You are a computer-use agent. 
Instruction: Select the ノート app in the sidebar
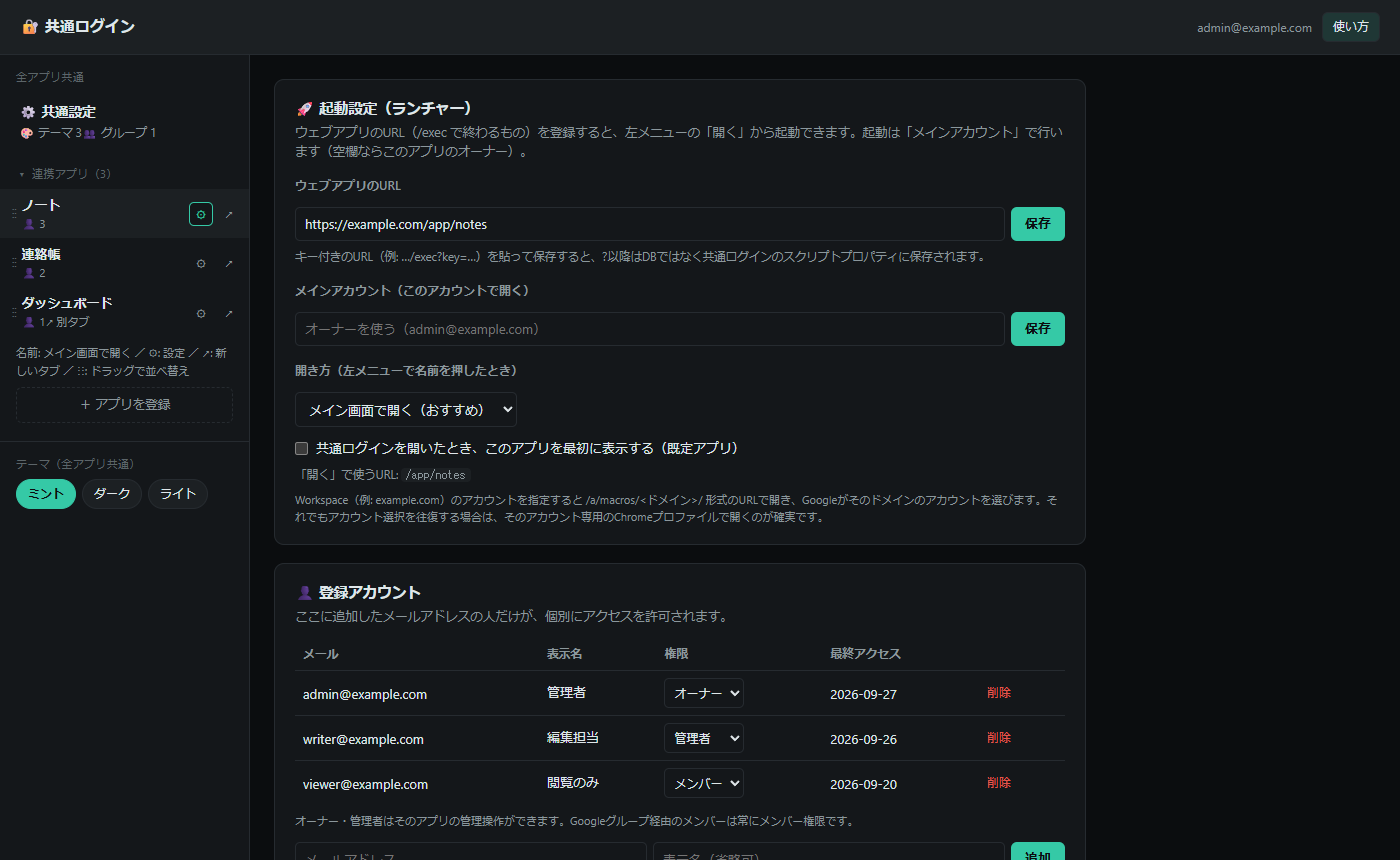click(42, 205)
